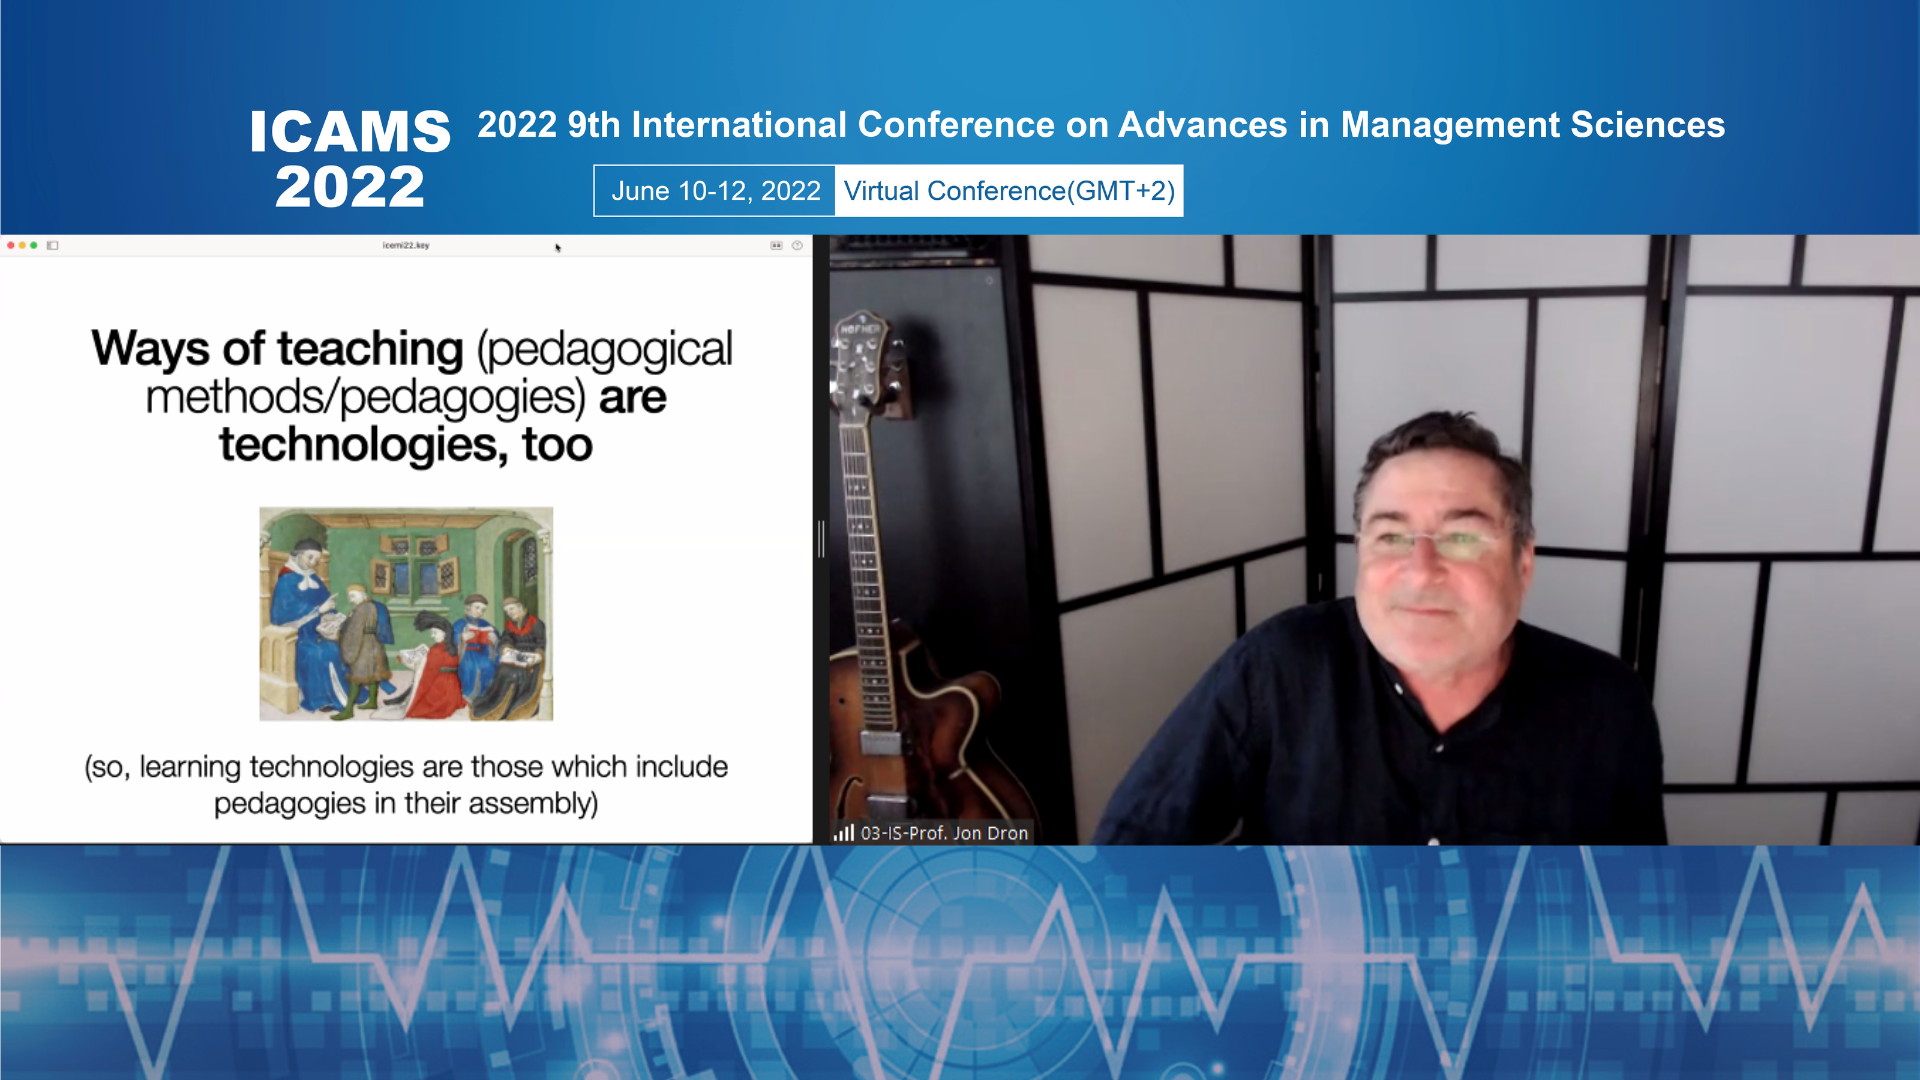Click the conference title '2022 9th International Conference...'
Viewport: 1920px width, 1080px height.
click(1101, 125)
